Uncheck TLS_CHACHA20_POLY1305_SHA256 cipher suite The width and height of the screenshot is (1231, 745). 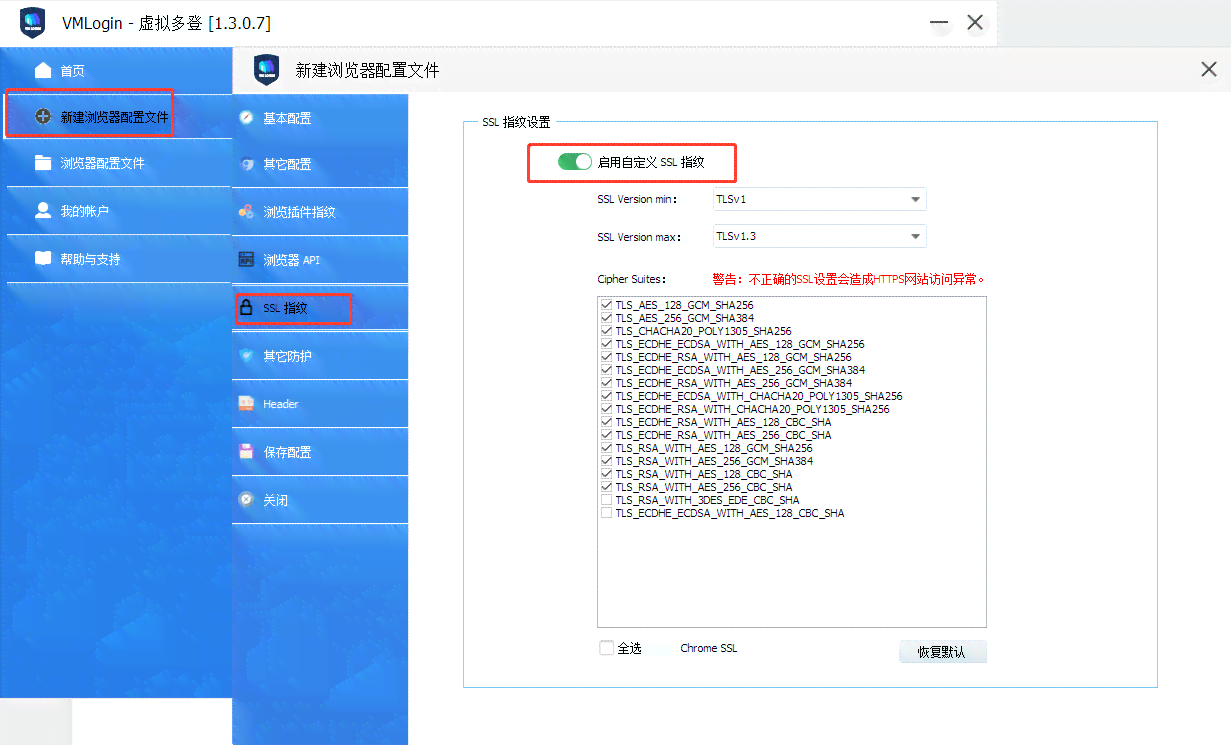click(606, 330)
